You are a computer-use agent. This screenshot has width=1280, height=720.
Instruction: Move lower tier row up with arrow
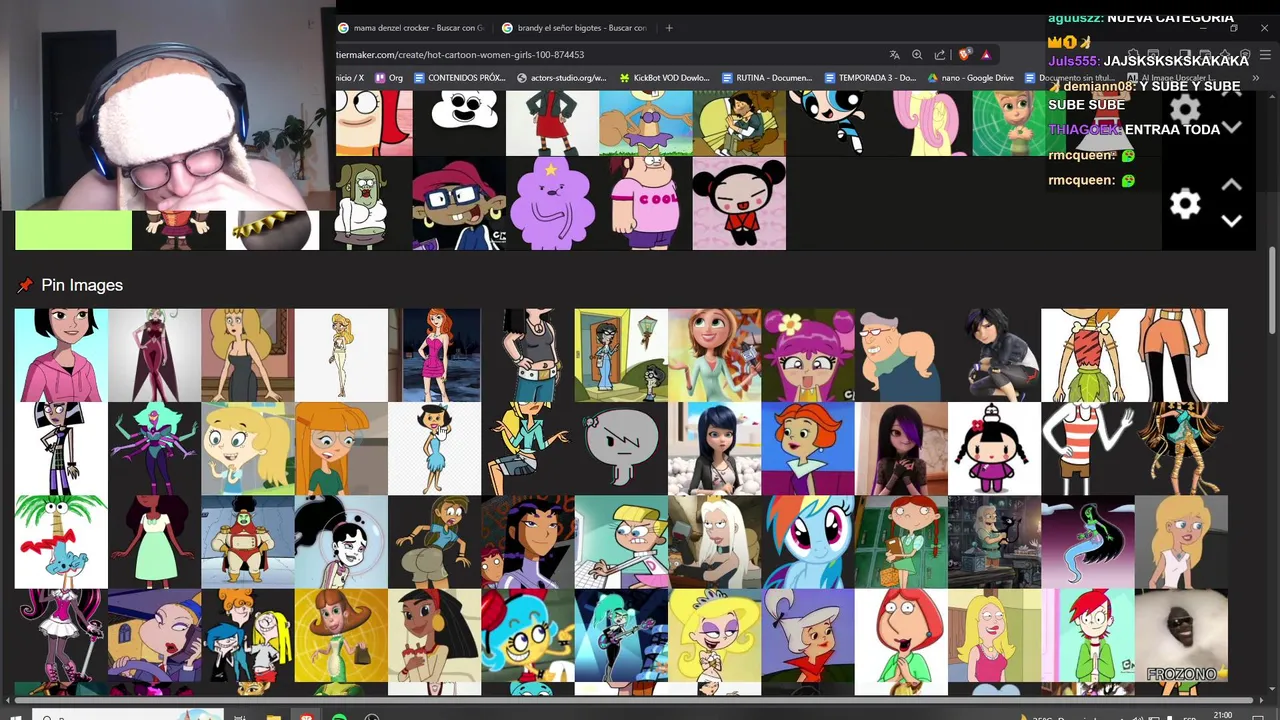pyautogui.click(x=1232, y=185)
